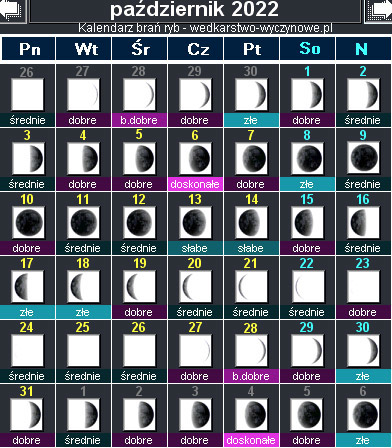392x448 pixels.
Task: Click 'średnie' rating under October 21
Action: [251, 312]
